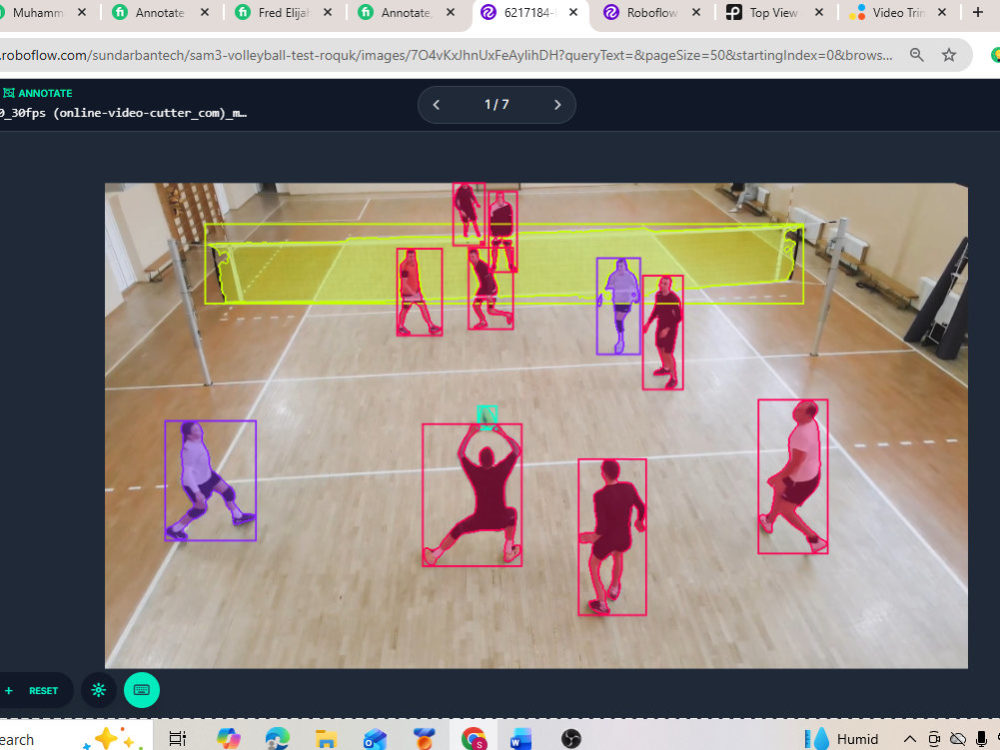Click the zoom magnifier icon in address bar

point(916,55)
